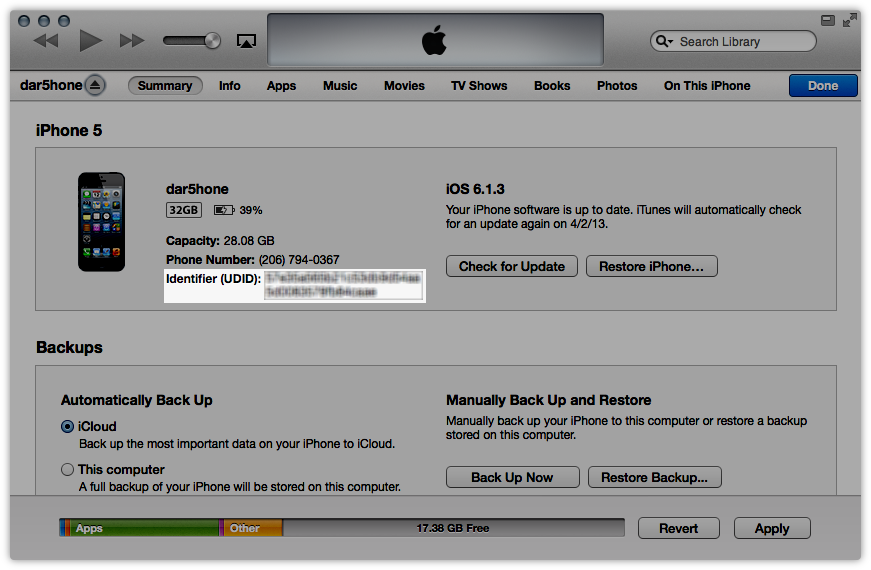Click the iPhone 5 device image
This screenshot has height=570, width=871.
point(102,222)
